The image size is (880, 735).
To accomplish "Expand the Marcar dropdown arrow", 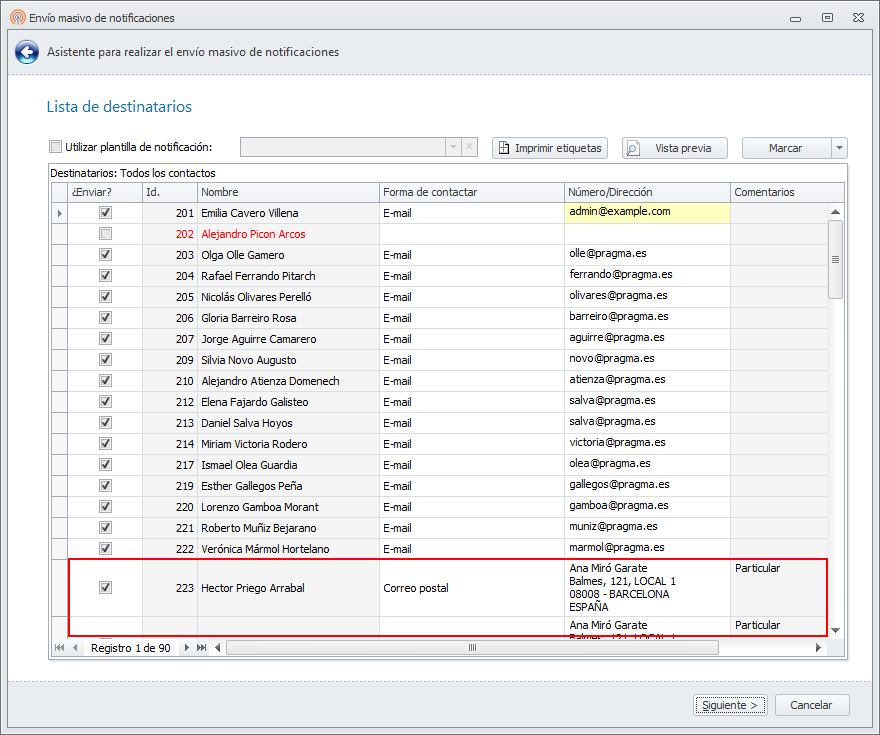I will coord(838,148).
